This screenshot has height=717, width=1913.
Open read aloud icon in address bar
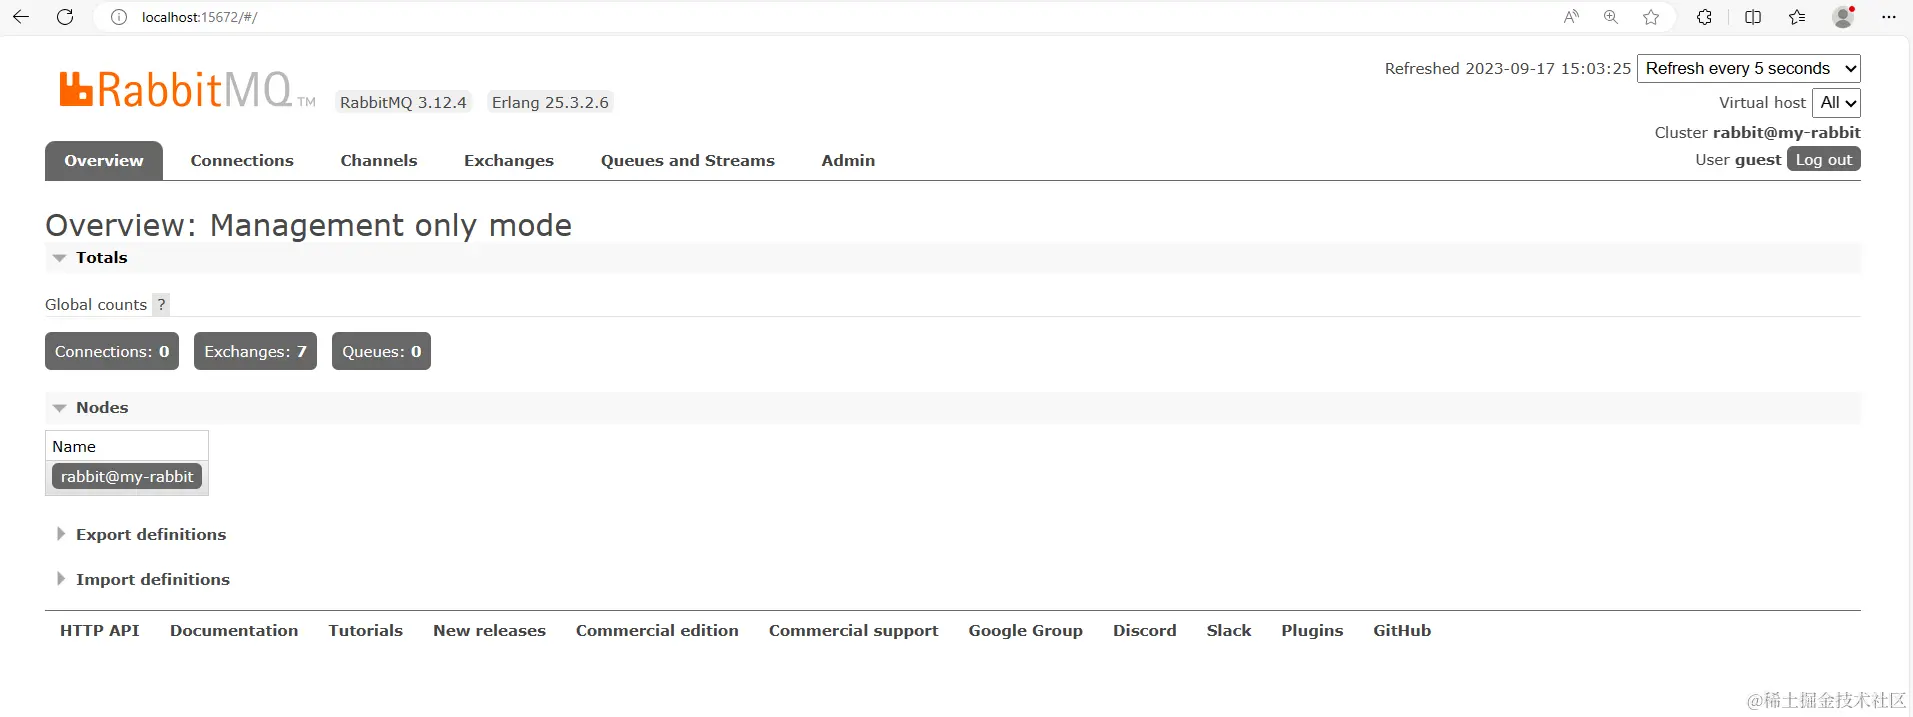[x=1571, y=17]
